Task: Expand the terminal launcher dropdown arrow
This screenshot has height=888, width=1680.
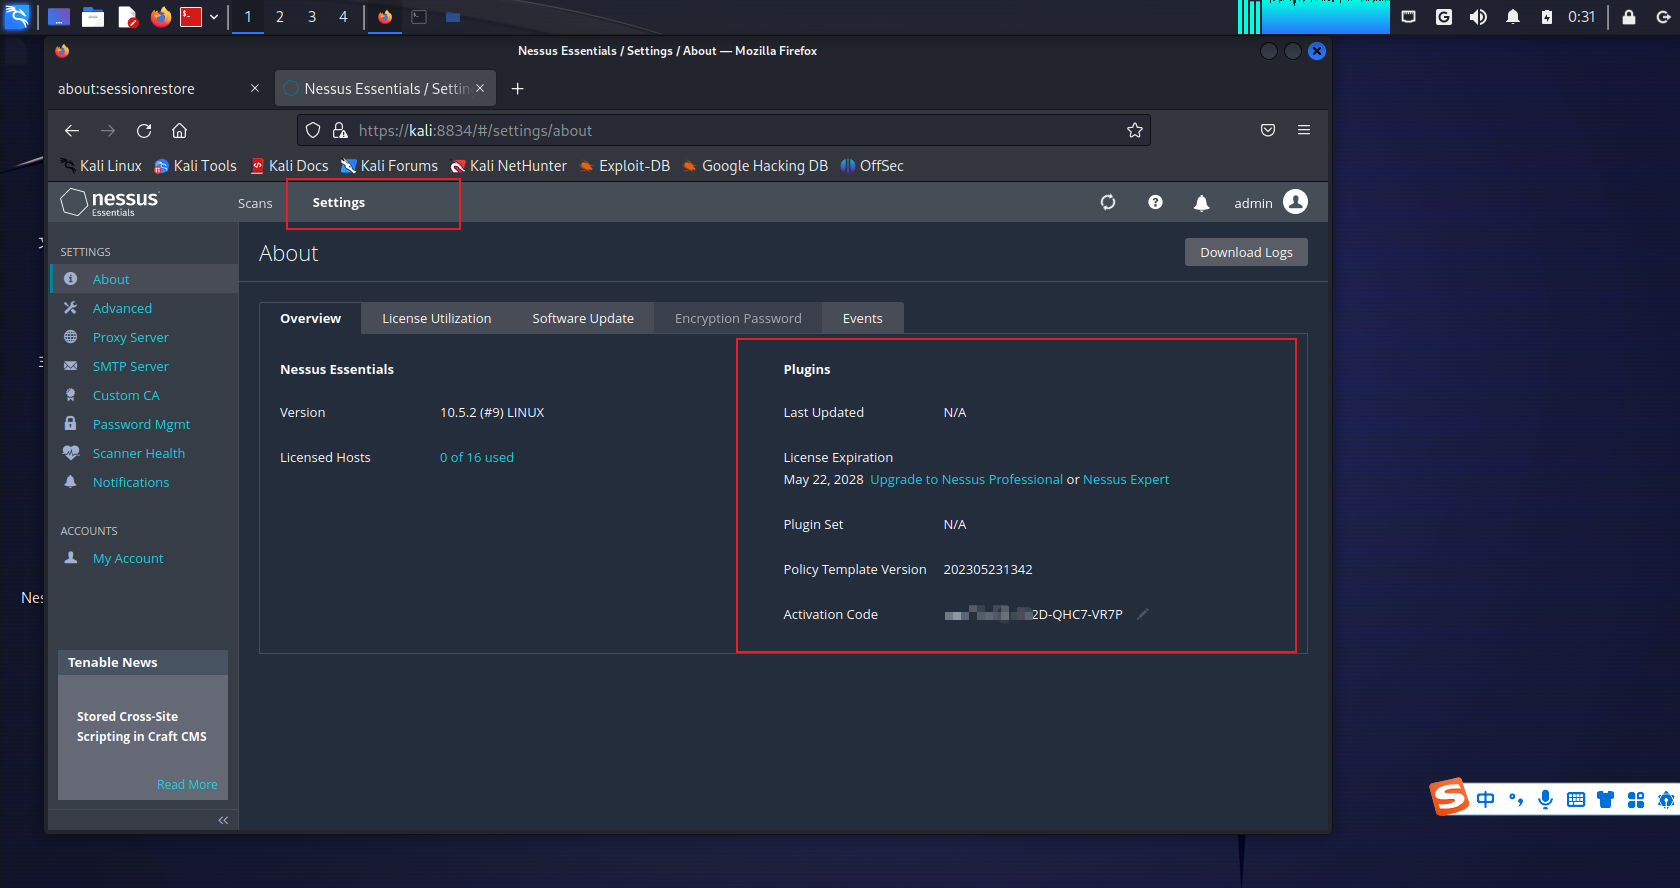Action: point(214,17)
